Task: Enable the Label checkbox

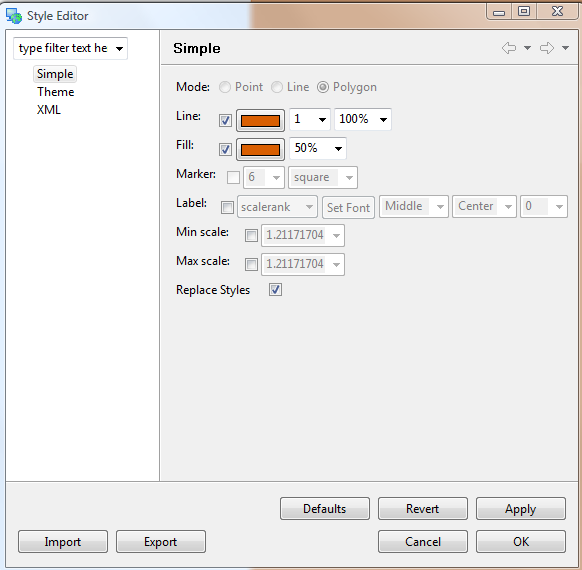Action: click(227, 207)
